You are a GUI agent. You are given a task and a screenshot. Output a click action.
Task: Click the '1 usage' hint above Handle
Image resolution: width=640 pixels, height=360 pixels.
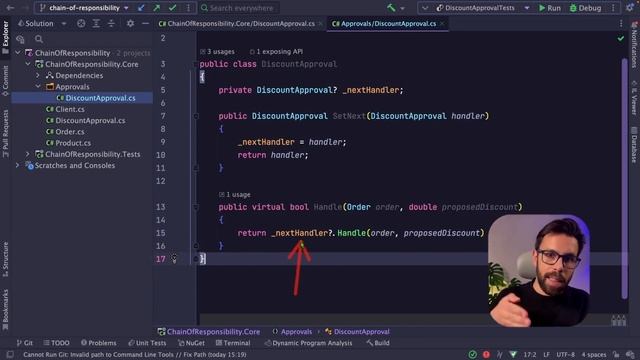coord(235,195)
